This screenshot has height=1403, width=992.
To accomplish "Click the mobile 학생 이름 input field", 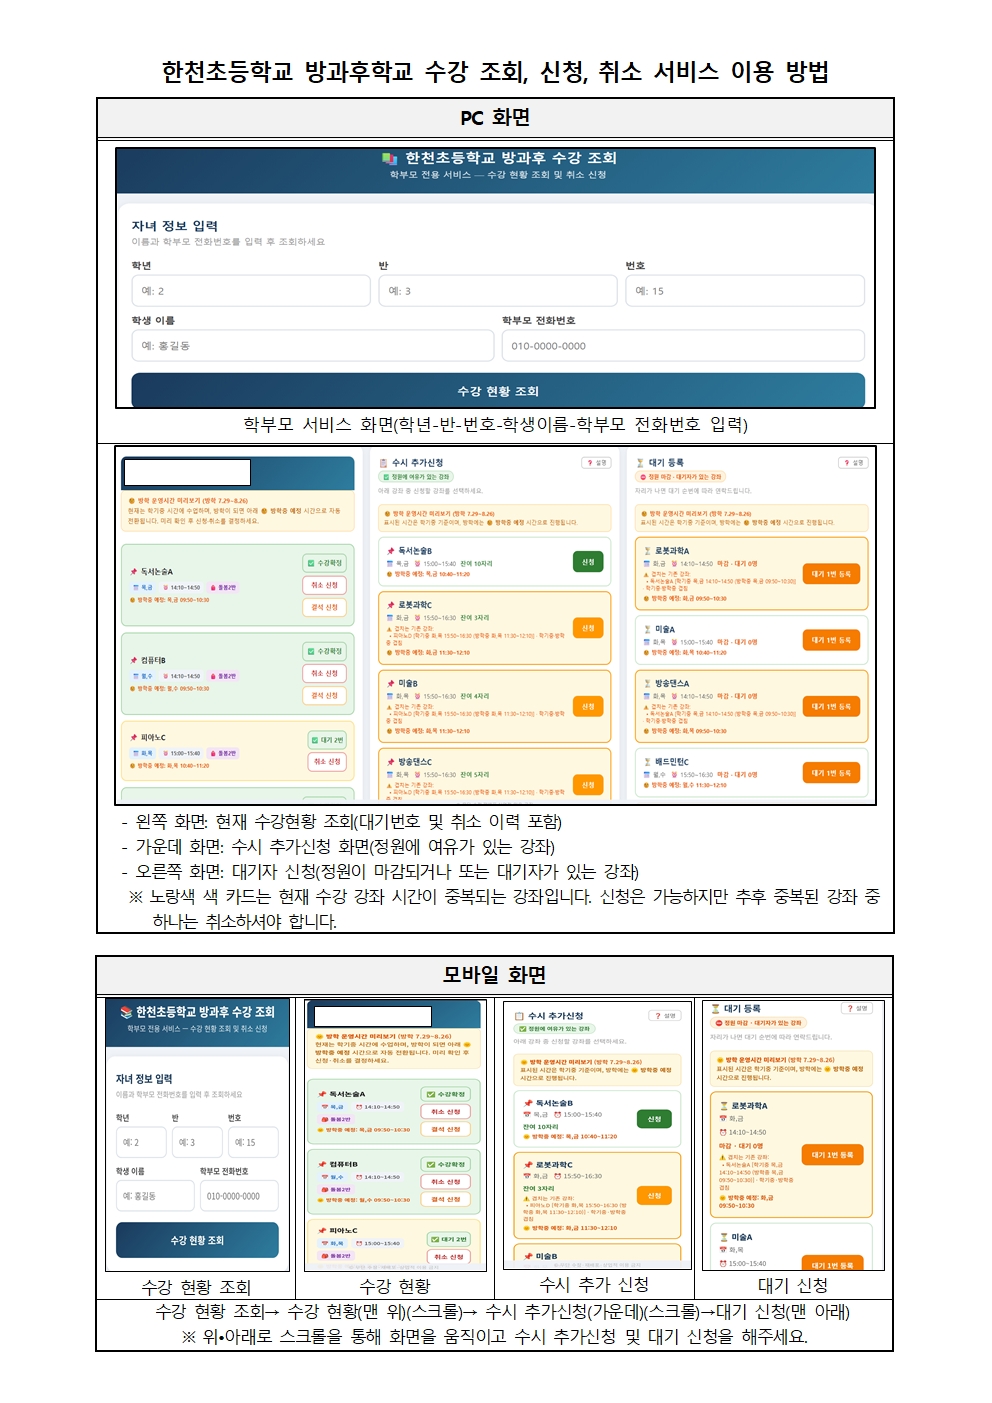I will 155,1196.
